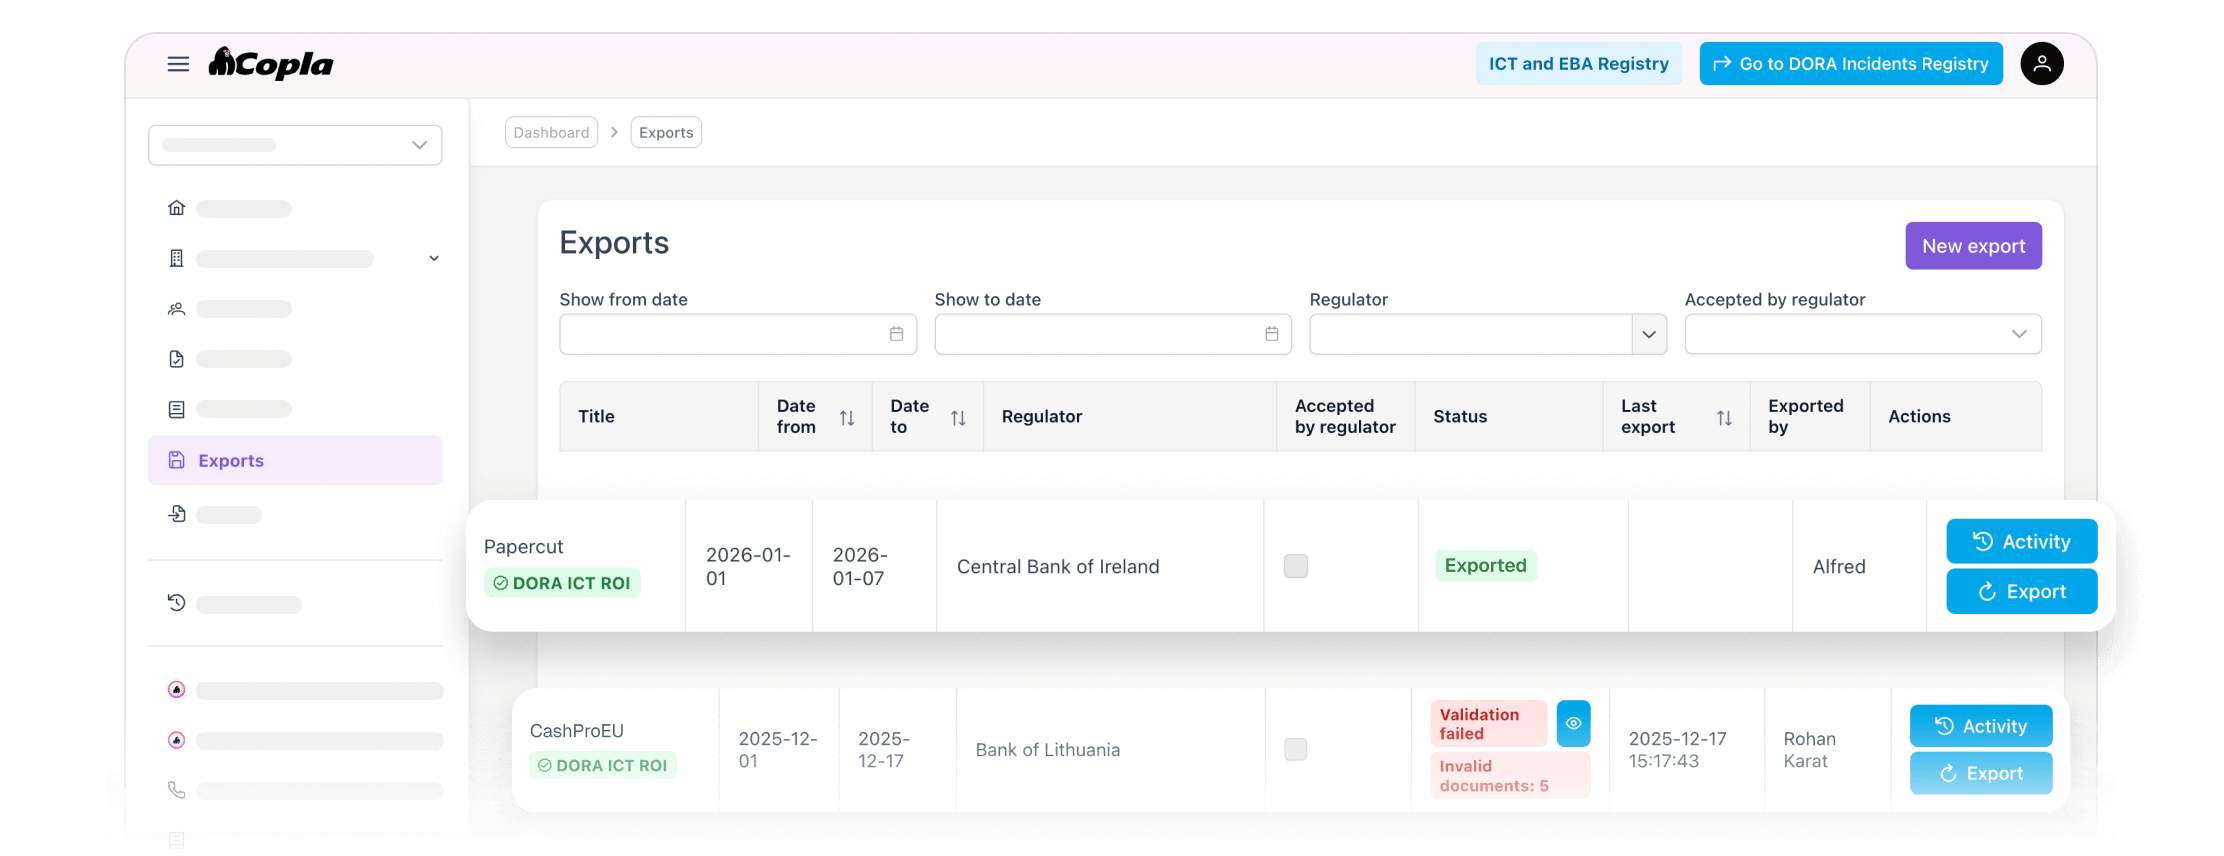Screen dimensions: 2224x856
Task: Click the history clock icon in sidebar
Action: point(177,603)
